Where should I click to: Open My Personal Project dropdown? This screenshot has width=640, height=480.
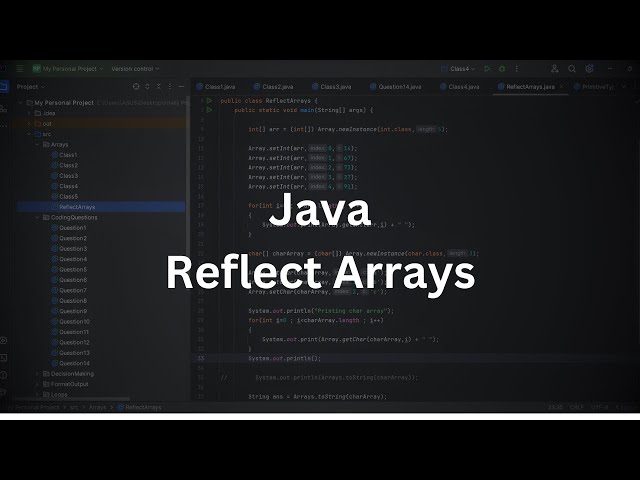pos(68,69)
